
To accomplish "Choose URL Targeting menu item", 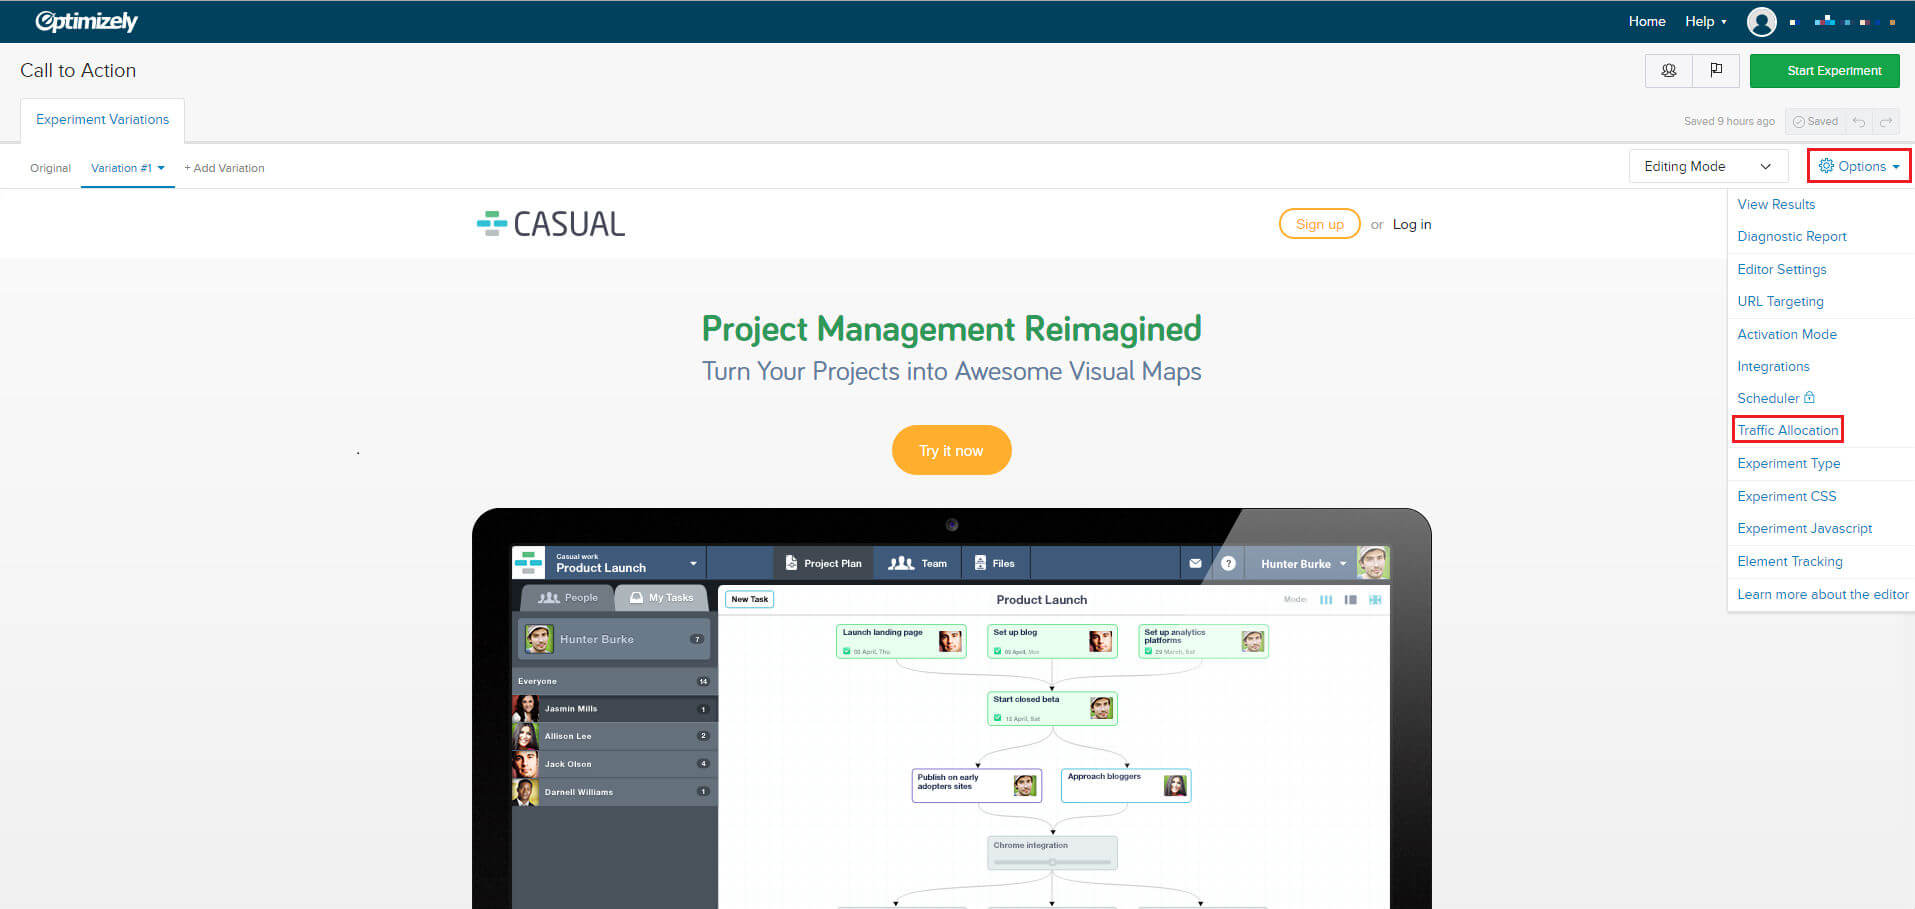I will [1780, 301].
